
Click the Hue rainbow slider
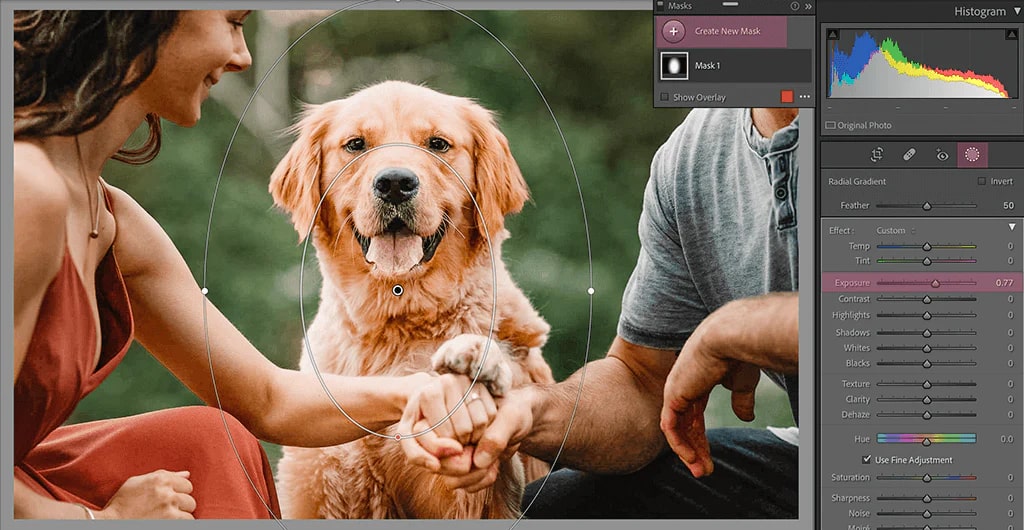click(x=926, y=439)
